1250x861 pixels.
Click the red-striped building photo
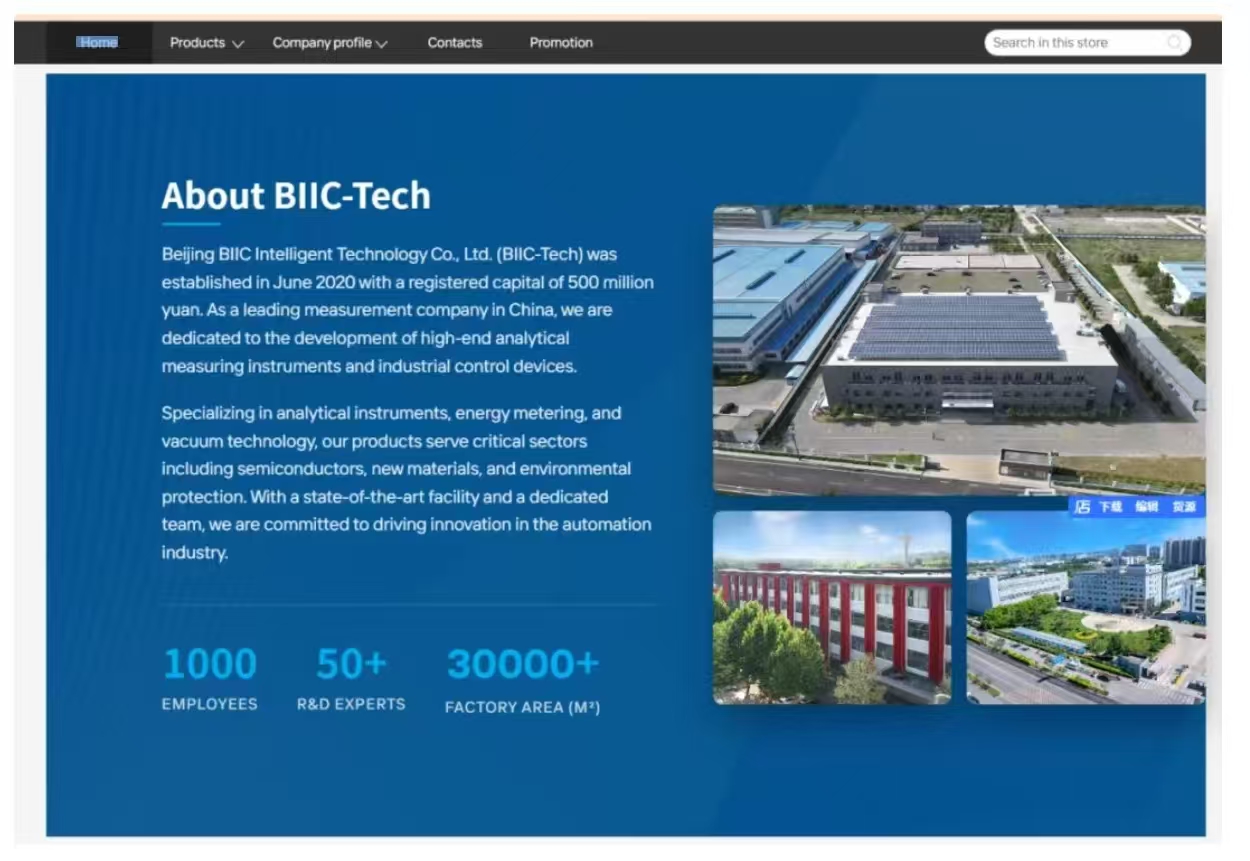[x=831, y=608]
